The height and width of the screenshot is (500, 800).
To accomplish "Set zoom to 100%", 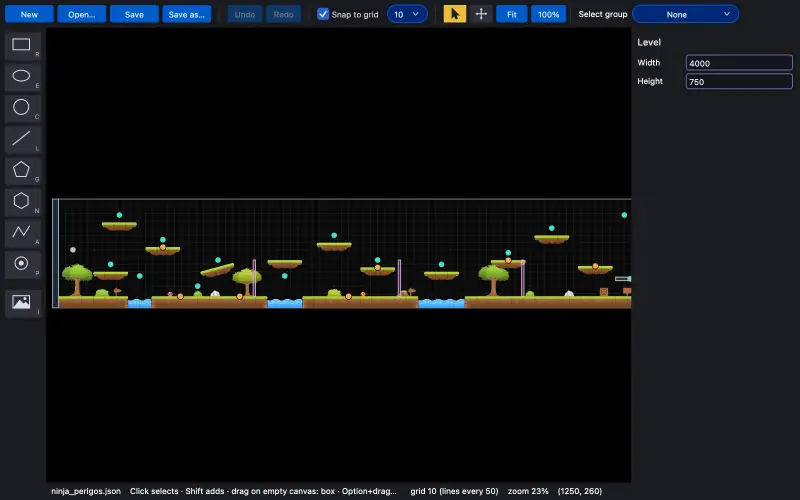I will point(548,14).
